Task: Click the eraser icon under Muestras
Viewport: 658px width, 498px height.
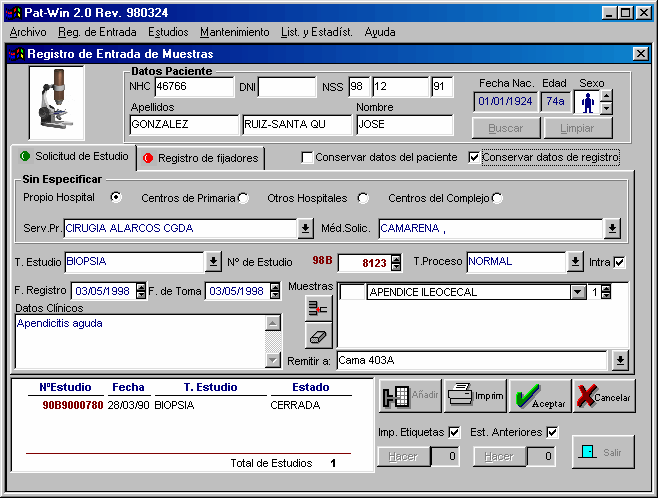Action: pyautogui.click(x=318, y=337)
